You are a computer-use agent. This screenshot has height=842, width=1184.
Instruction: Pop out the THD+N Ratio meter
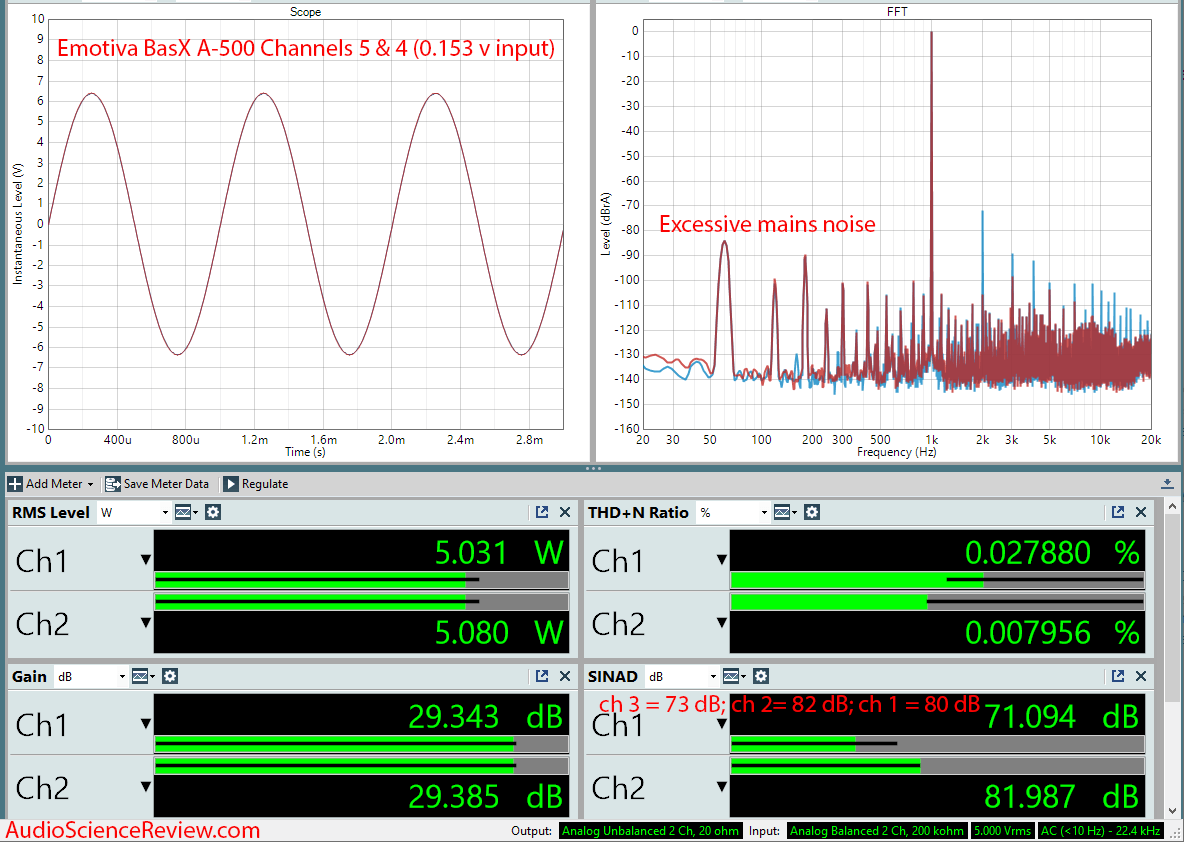[1118, 512]
